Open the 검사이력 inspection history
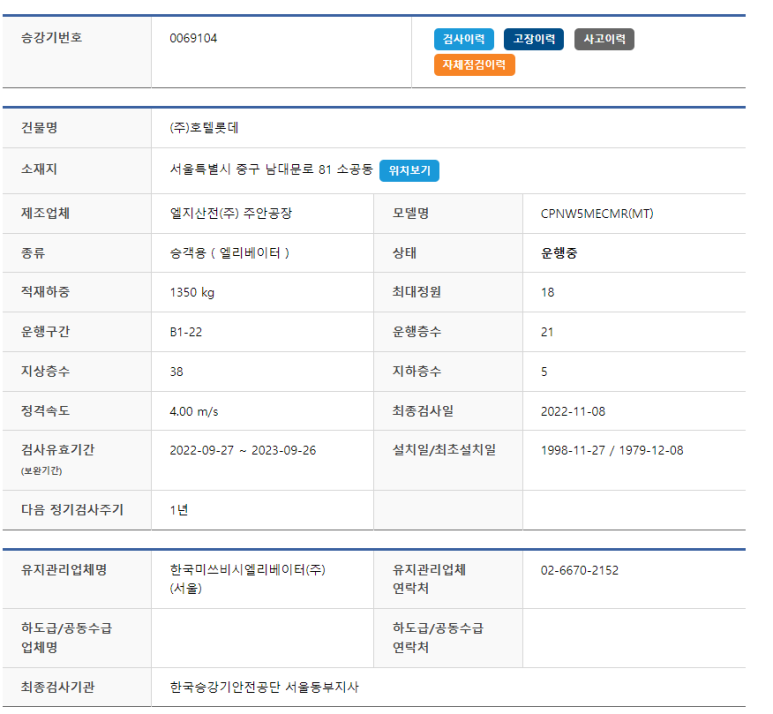Viewport: 773px width, 714px height. tap(463, 39)
